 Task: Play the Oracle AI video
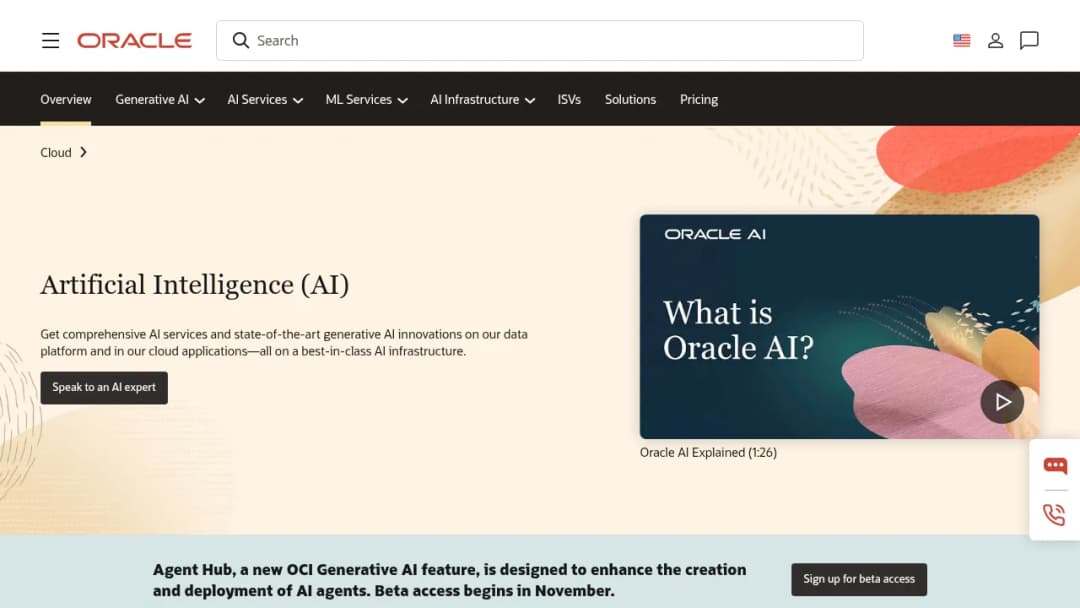click(1002, 402)
